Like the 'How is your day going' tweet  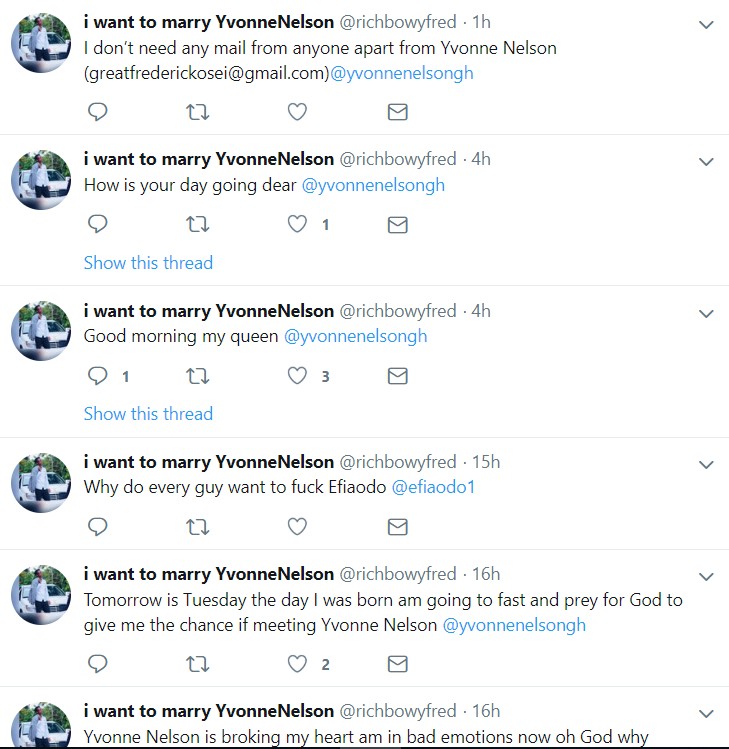click(x=297, y=224)
